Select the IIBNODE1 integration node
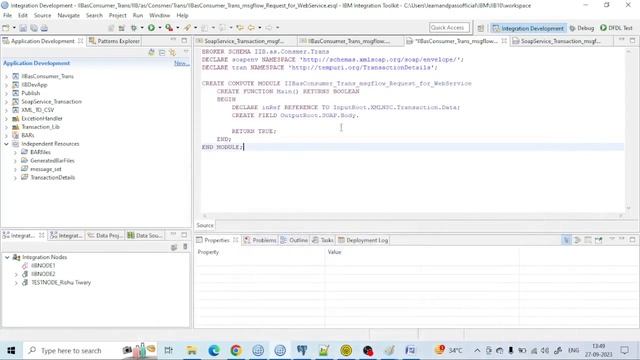640x360 pixels. [x=43, y=265]
